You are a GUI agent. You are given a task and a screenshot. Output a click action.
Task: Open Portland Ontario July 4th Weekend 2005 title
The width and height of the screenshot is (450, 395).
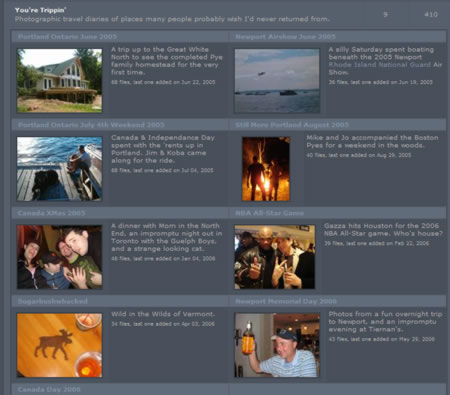(x=91, y=125)
